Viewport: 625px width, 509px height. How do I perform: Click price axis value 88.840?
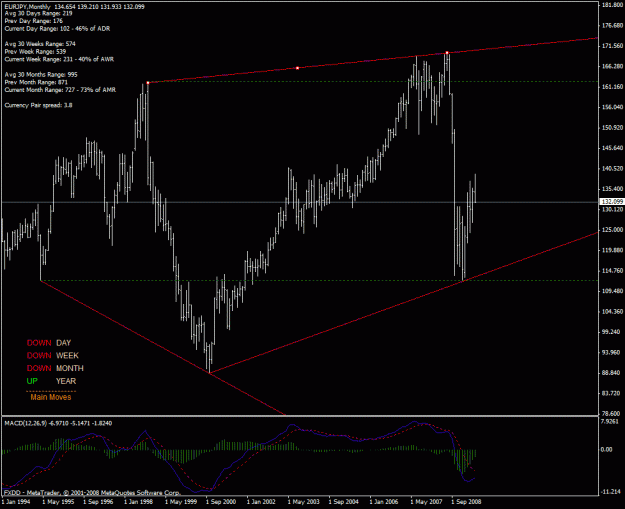611,373
